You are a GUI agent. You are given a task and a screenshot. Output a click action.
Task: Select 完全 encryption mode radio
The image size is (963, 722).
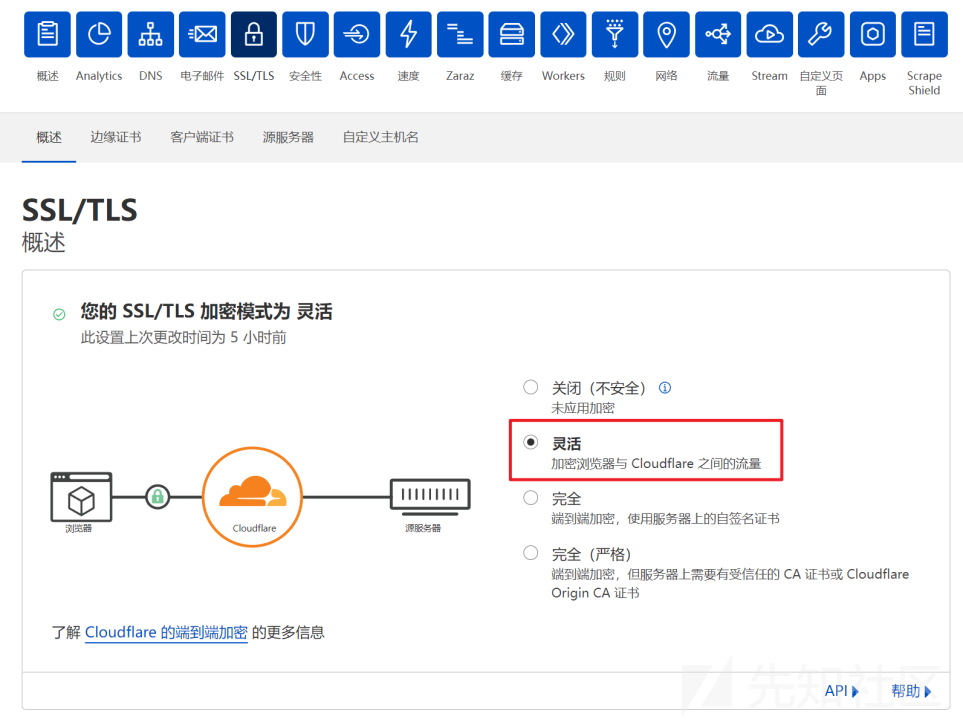531,497
